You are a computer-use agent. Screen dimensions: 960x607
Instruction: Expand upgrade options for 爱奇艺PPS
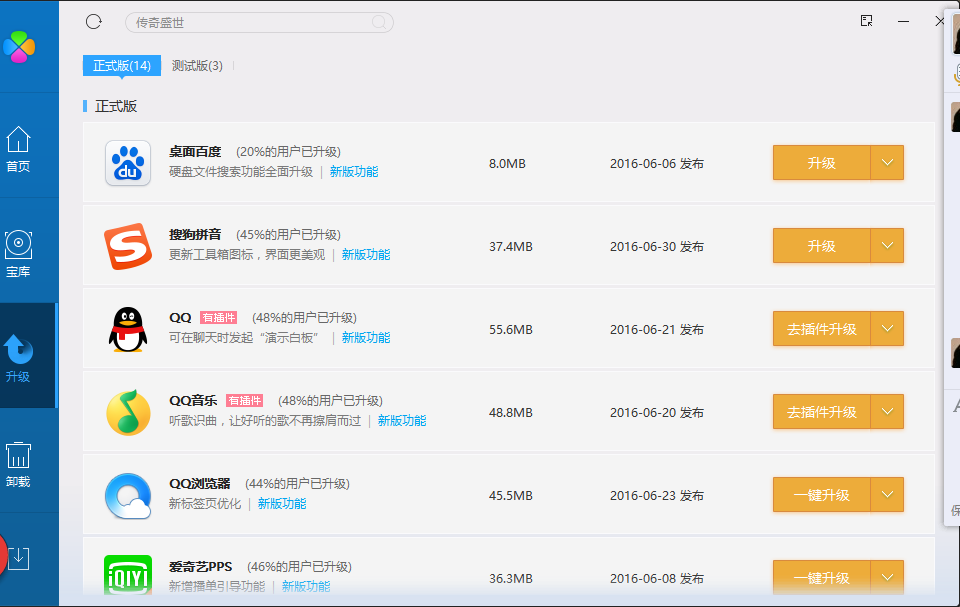pos(887,577)
